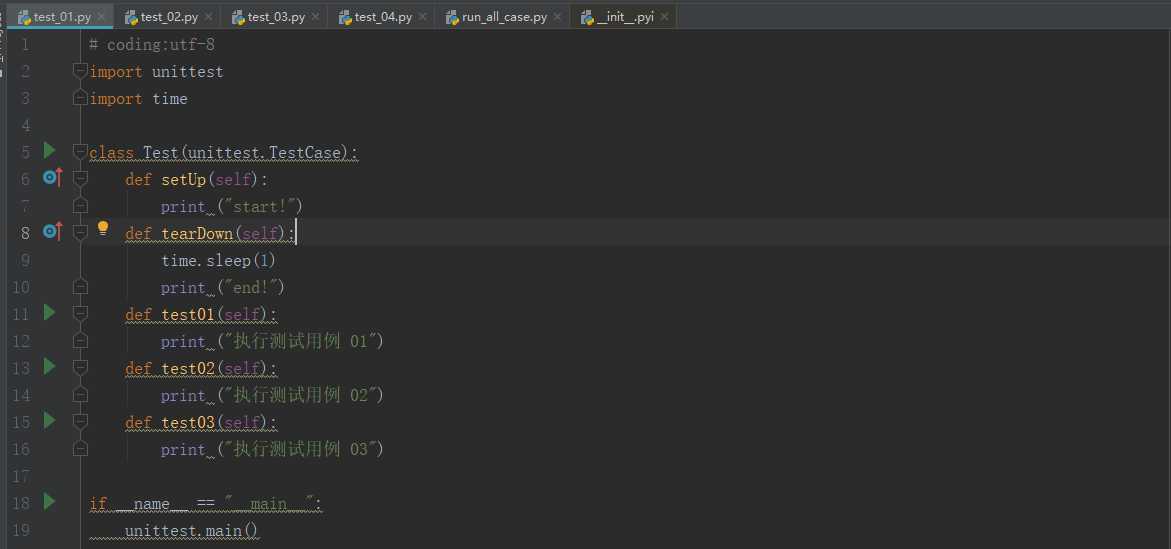This screenshot has width=1171, height=549.
Task: Run the Test class with gutter arrow
Action: coord(49,151)
